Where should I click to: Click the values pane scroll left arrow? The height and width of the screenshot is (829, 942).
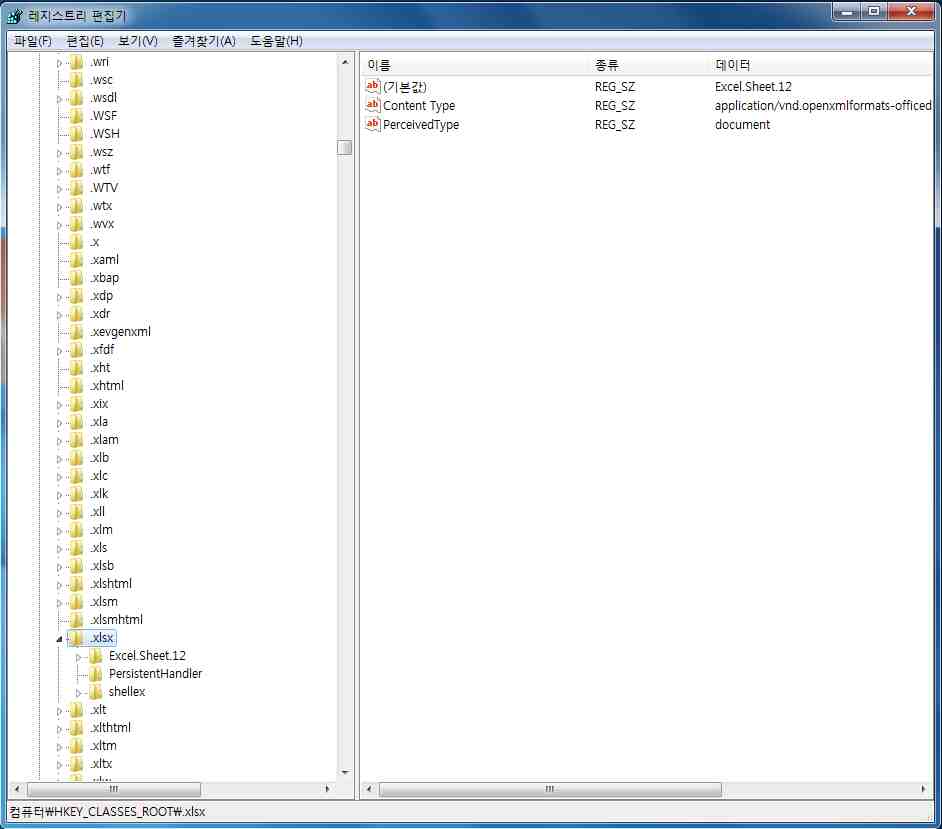(x=369, y=789)
